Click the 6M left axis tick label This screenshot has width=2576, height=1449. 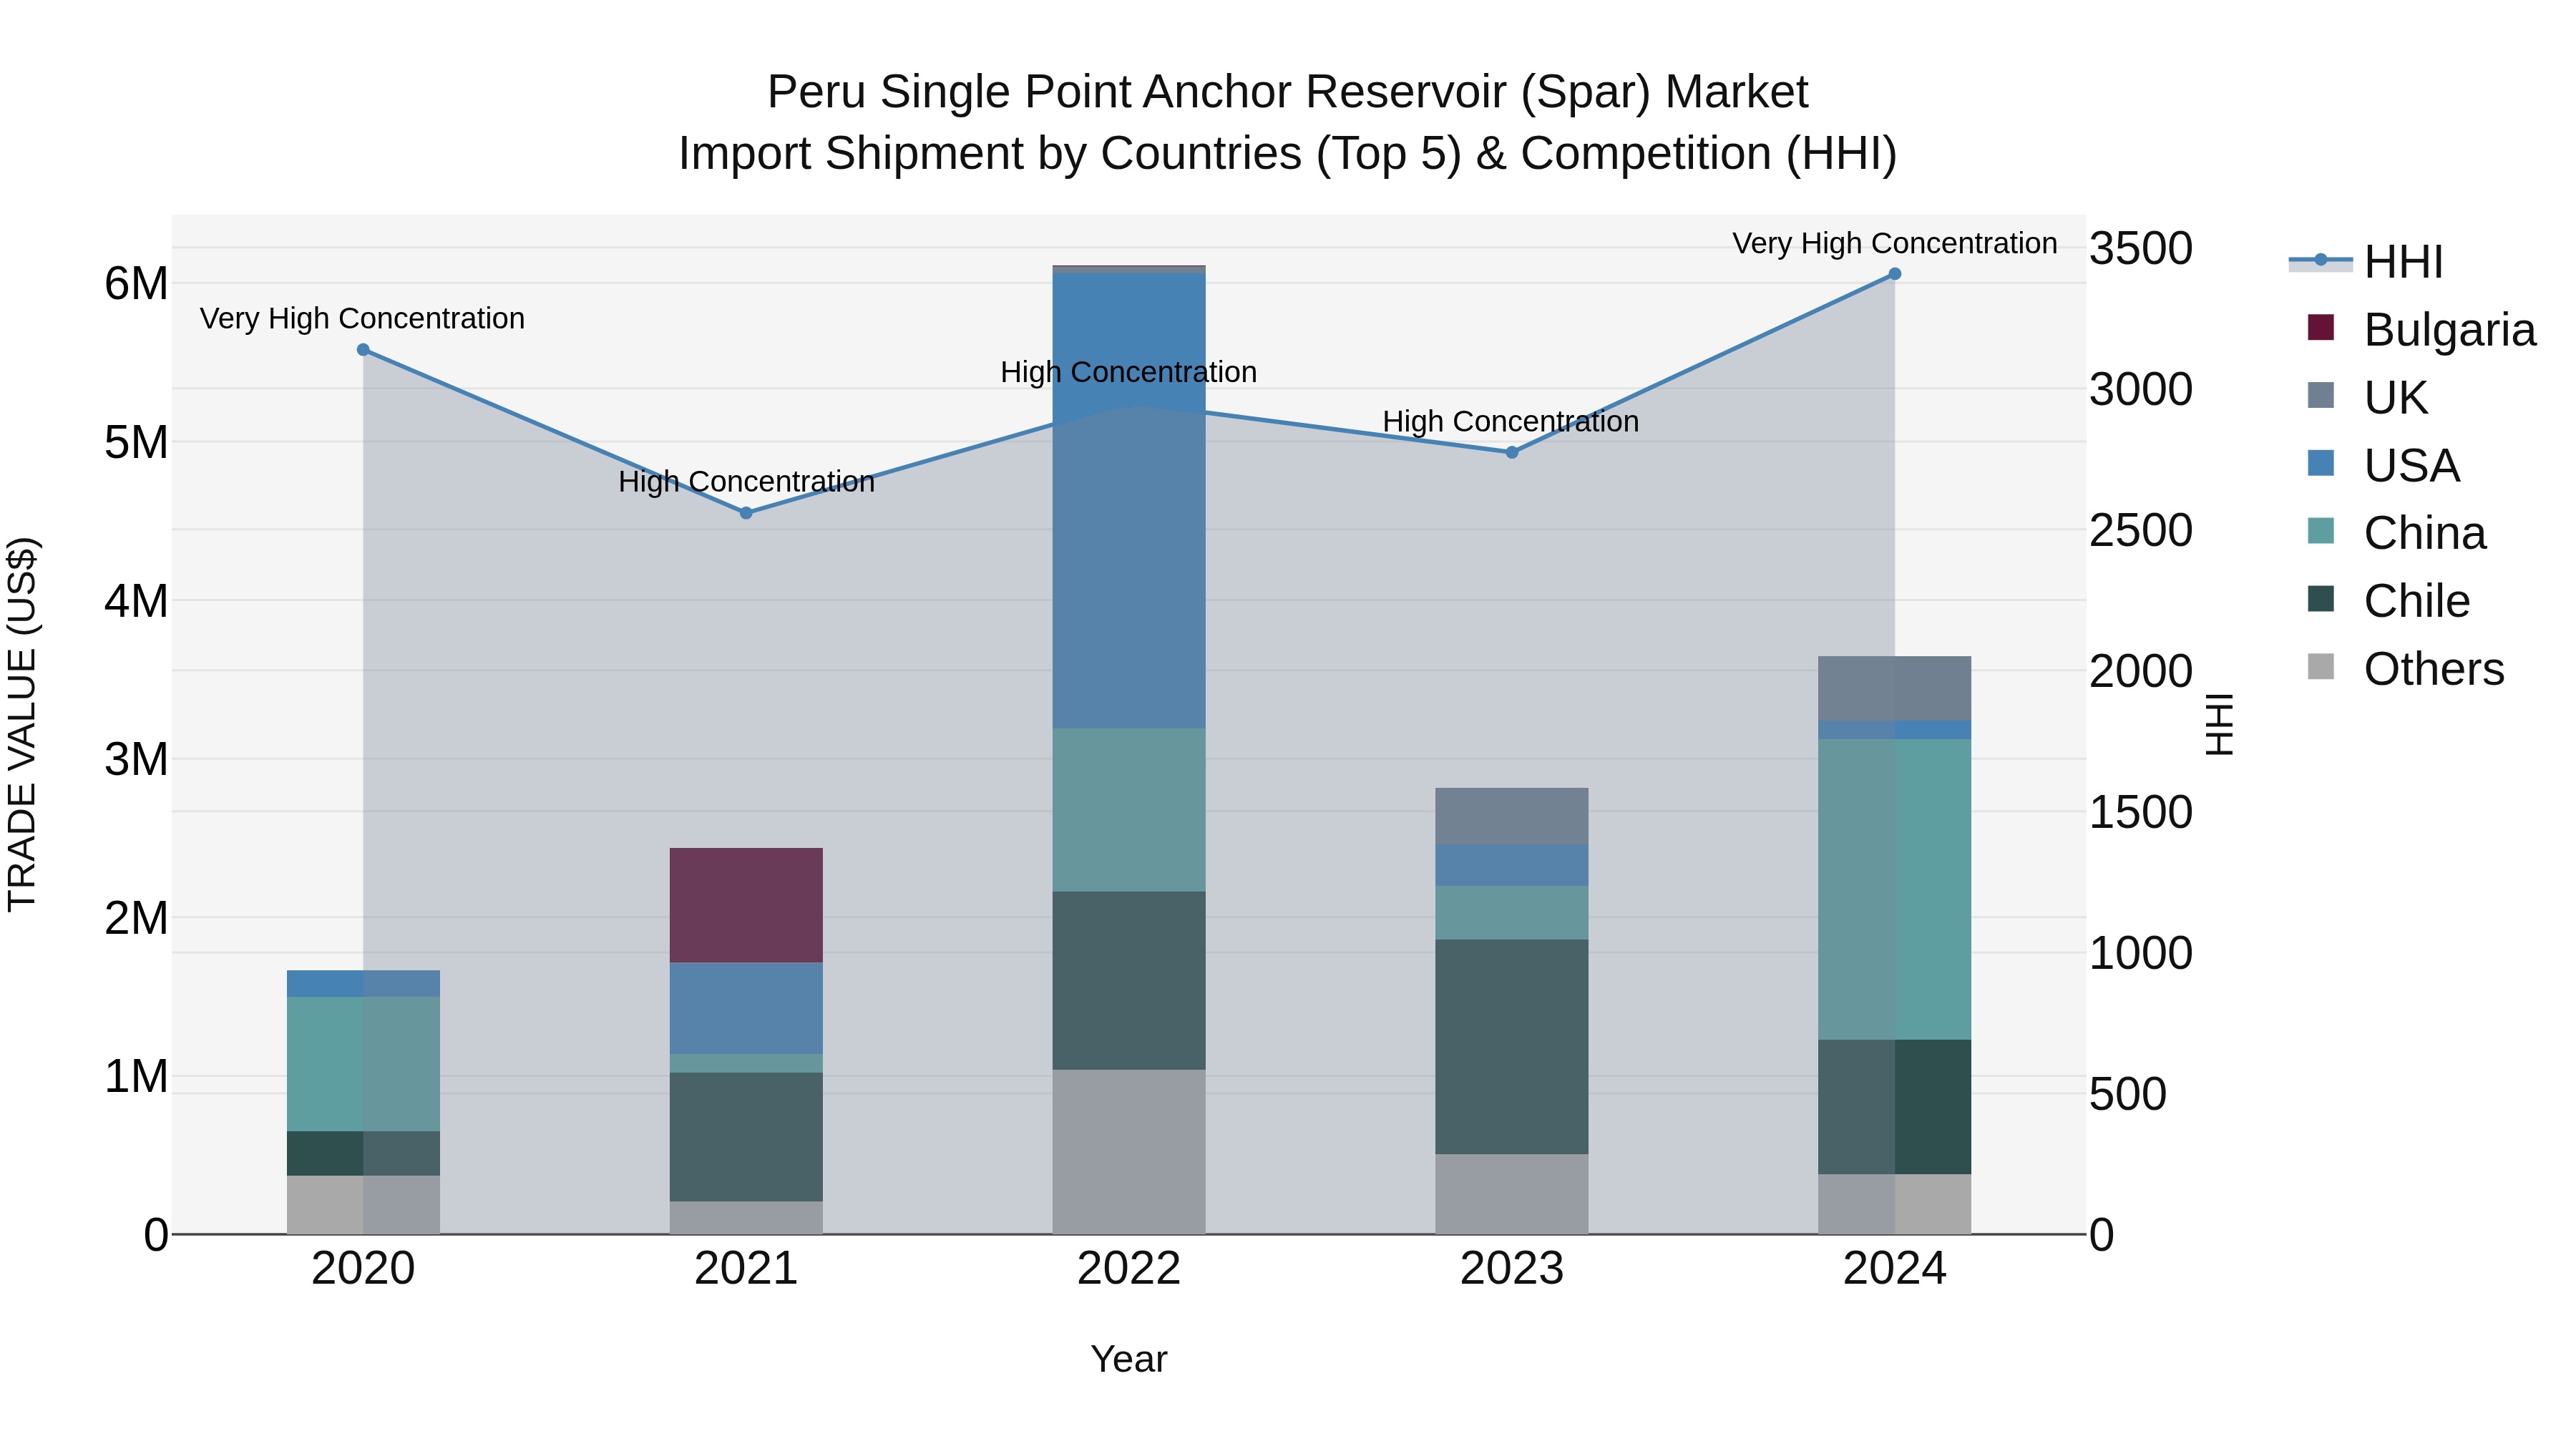click(136, 284)
